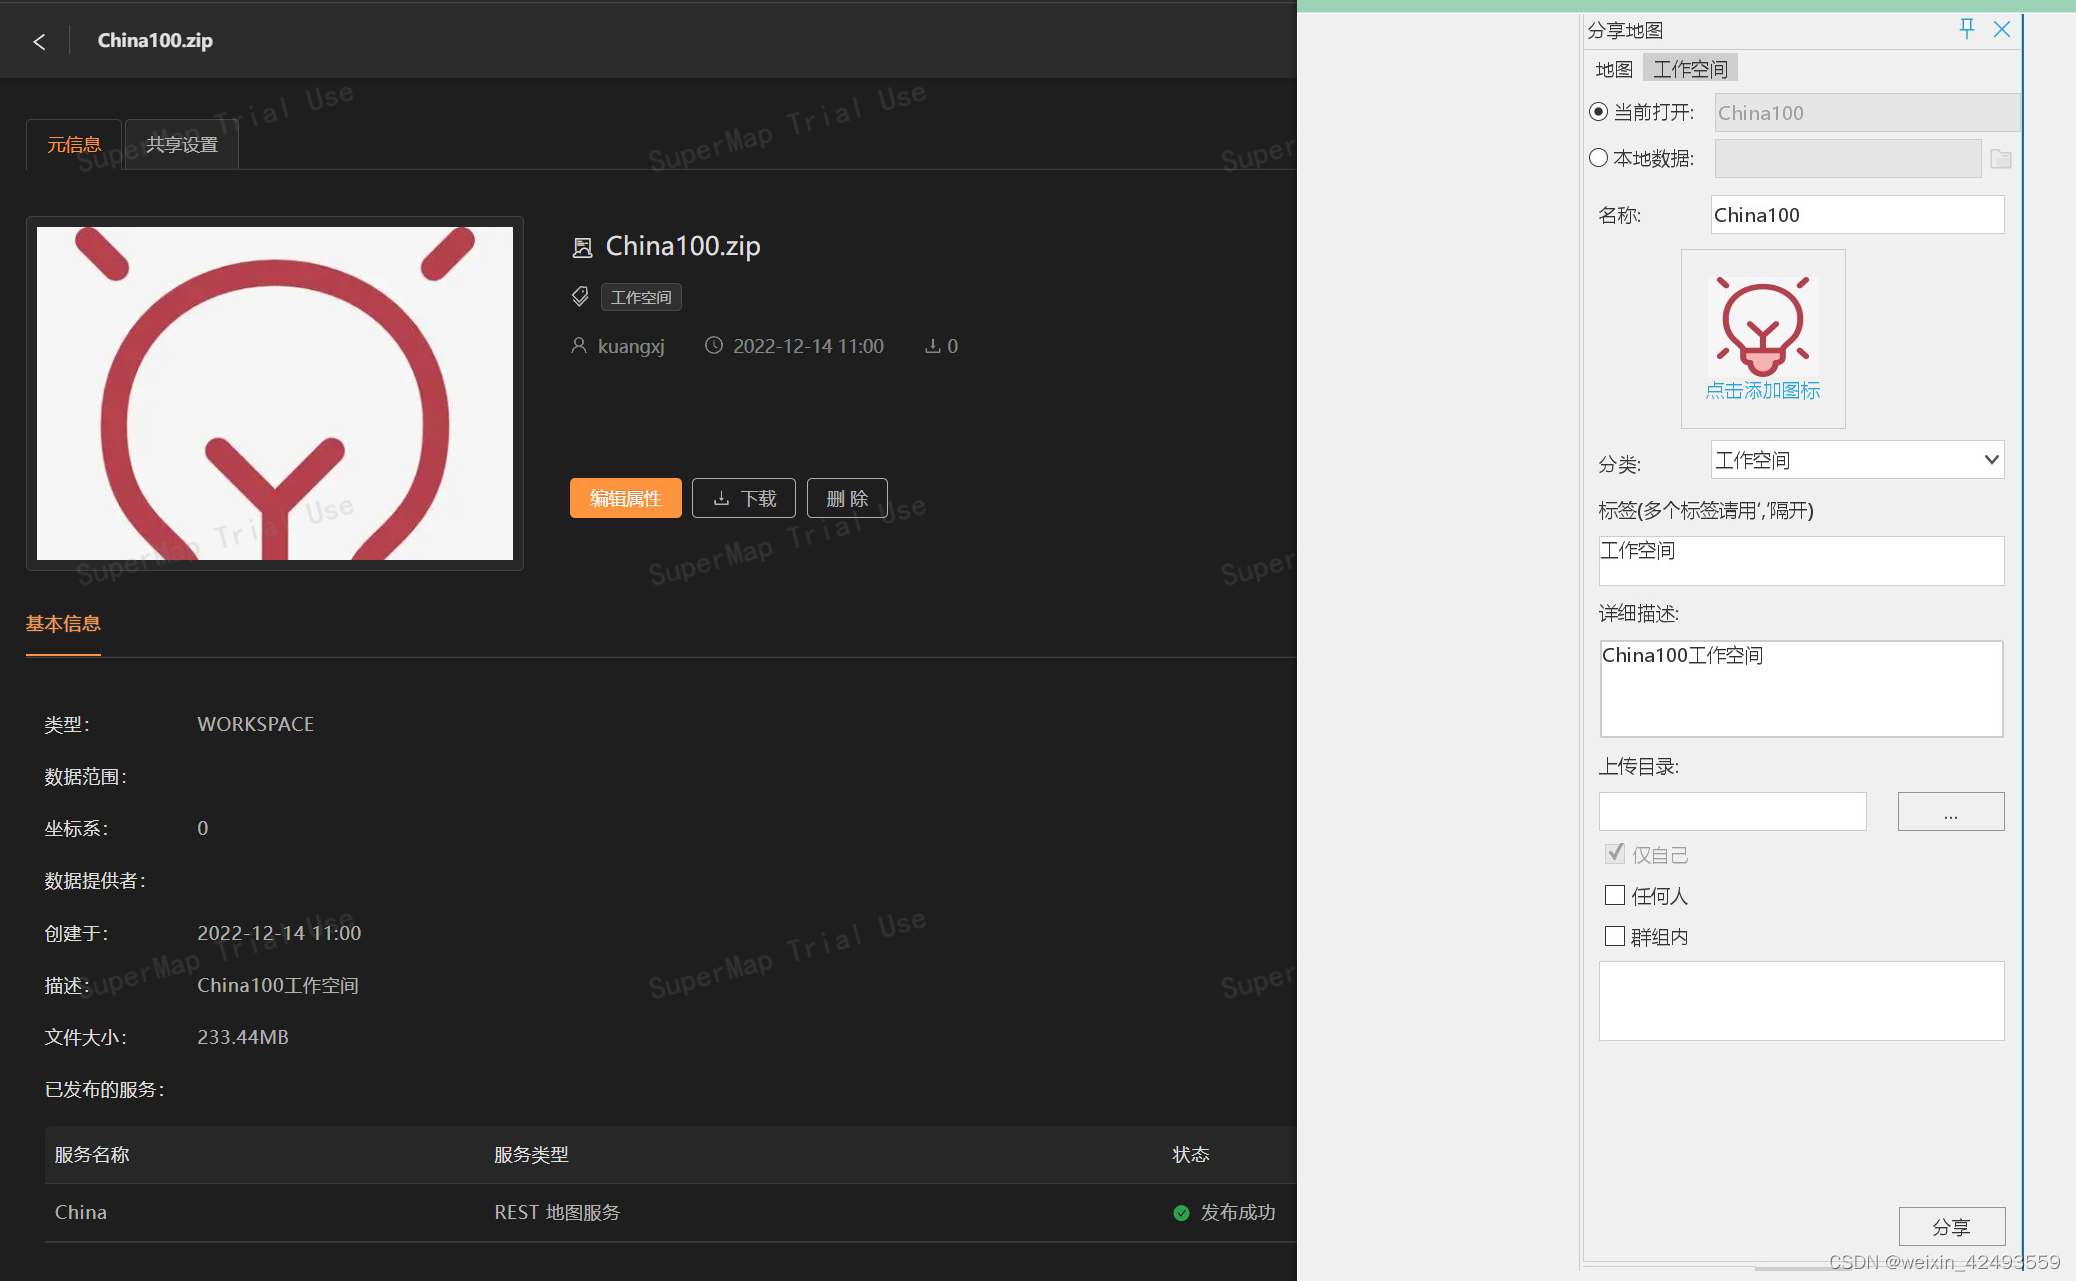Go back using the header arrow
Viewport: 2076px width, 1281px height.
point(39,41)
